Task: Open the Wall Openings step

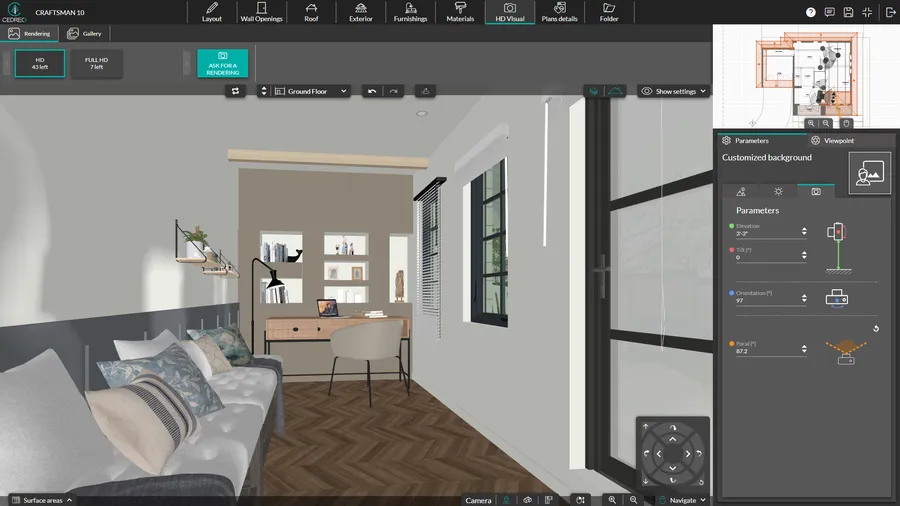Action: 262,12
